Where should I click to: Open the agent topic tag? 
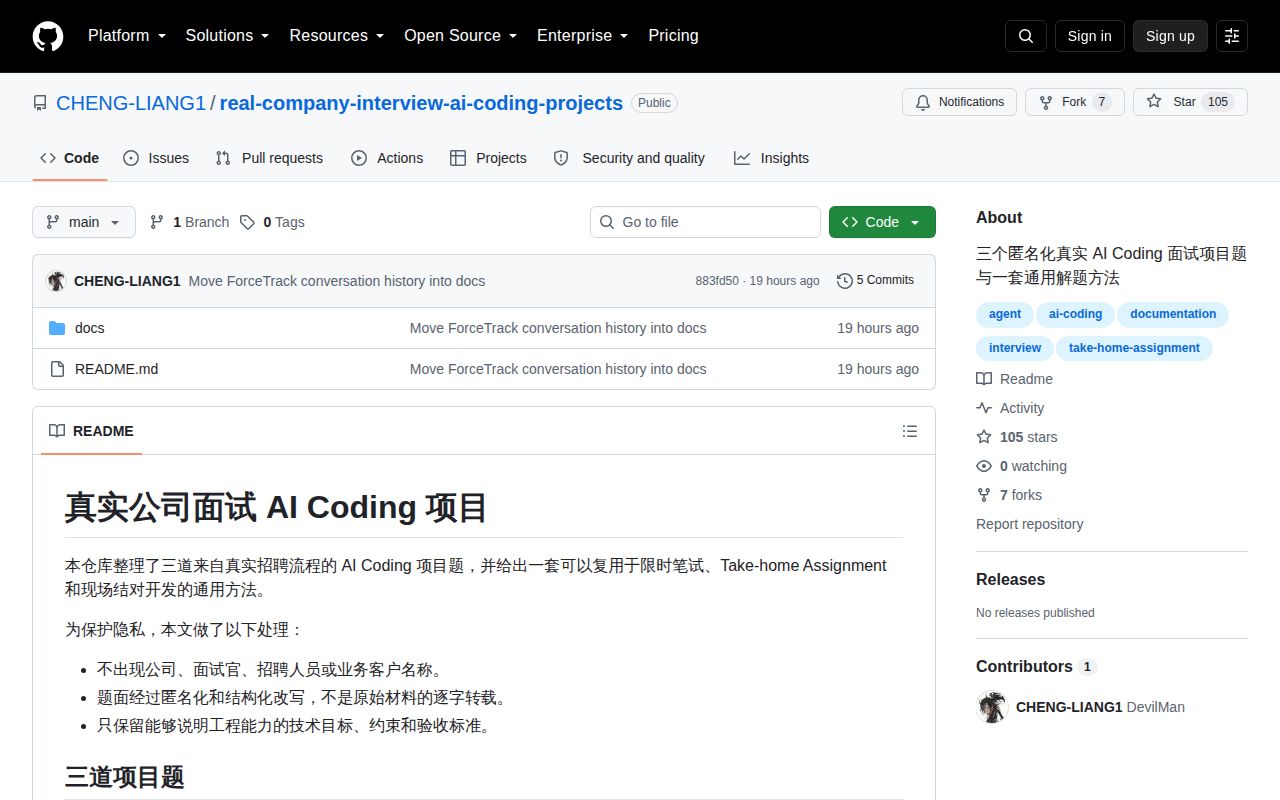1005,314
